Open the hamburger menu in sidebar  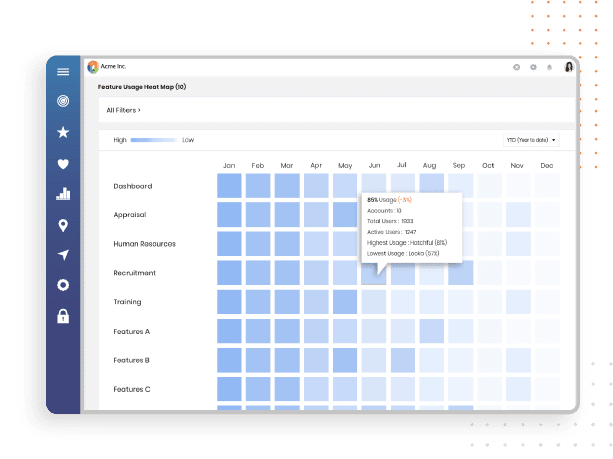pos(63,72)
